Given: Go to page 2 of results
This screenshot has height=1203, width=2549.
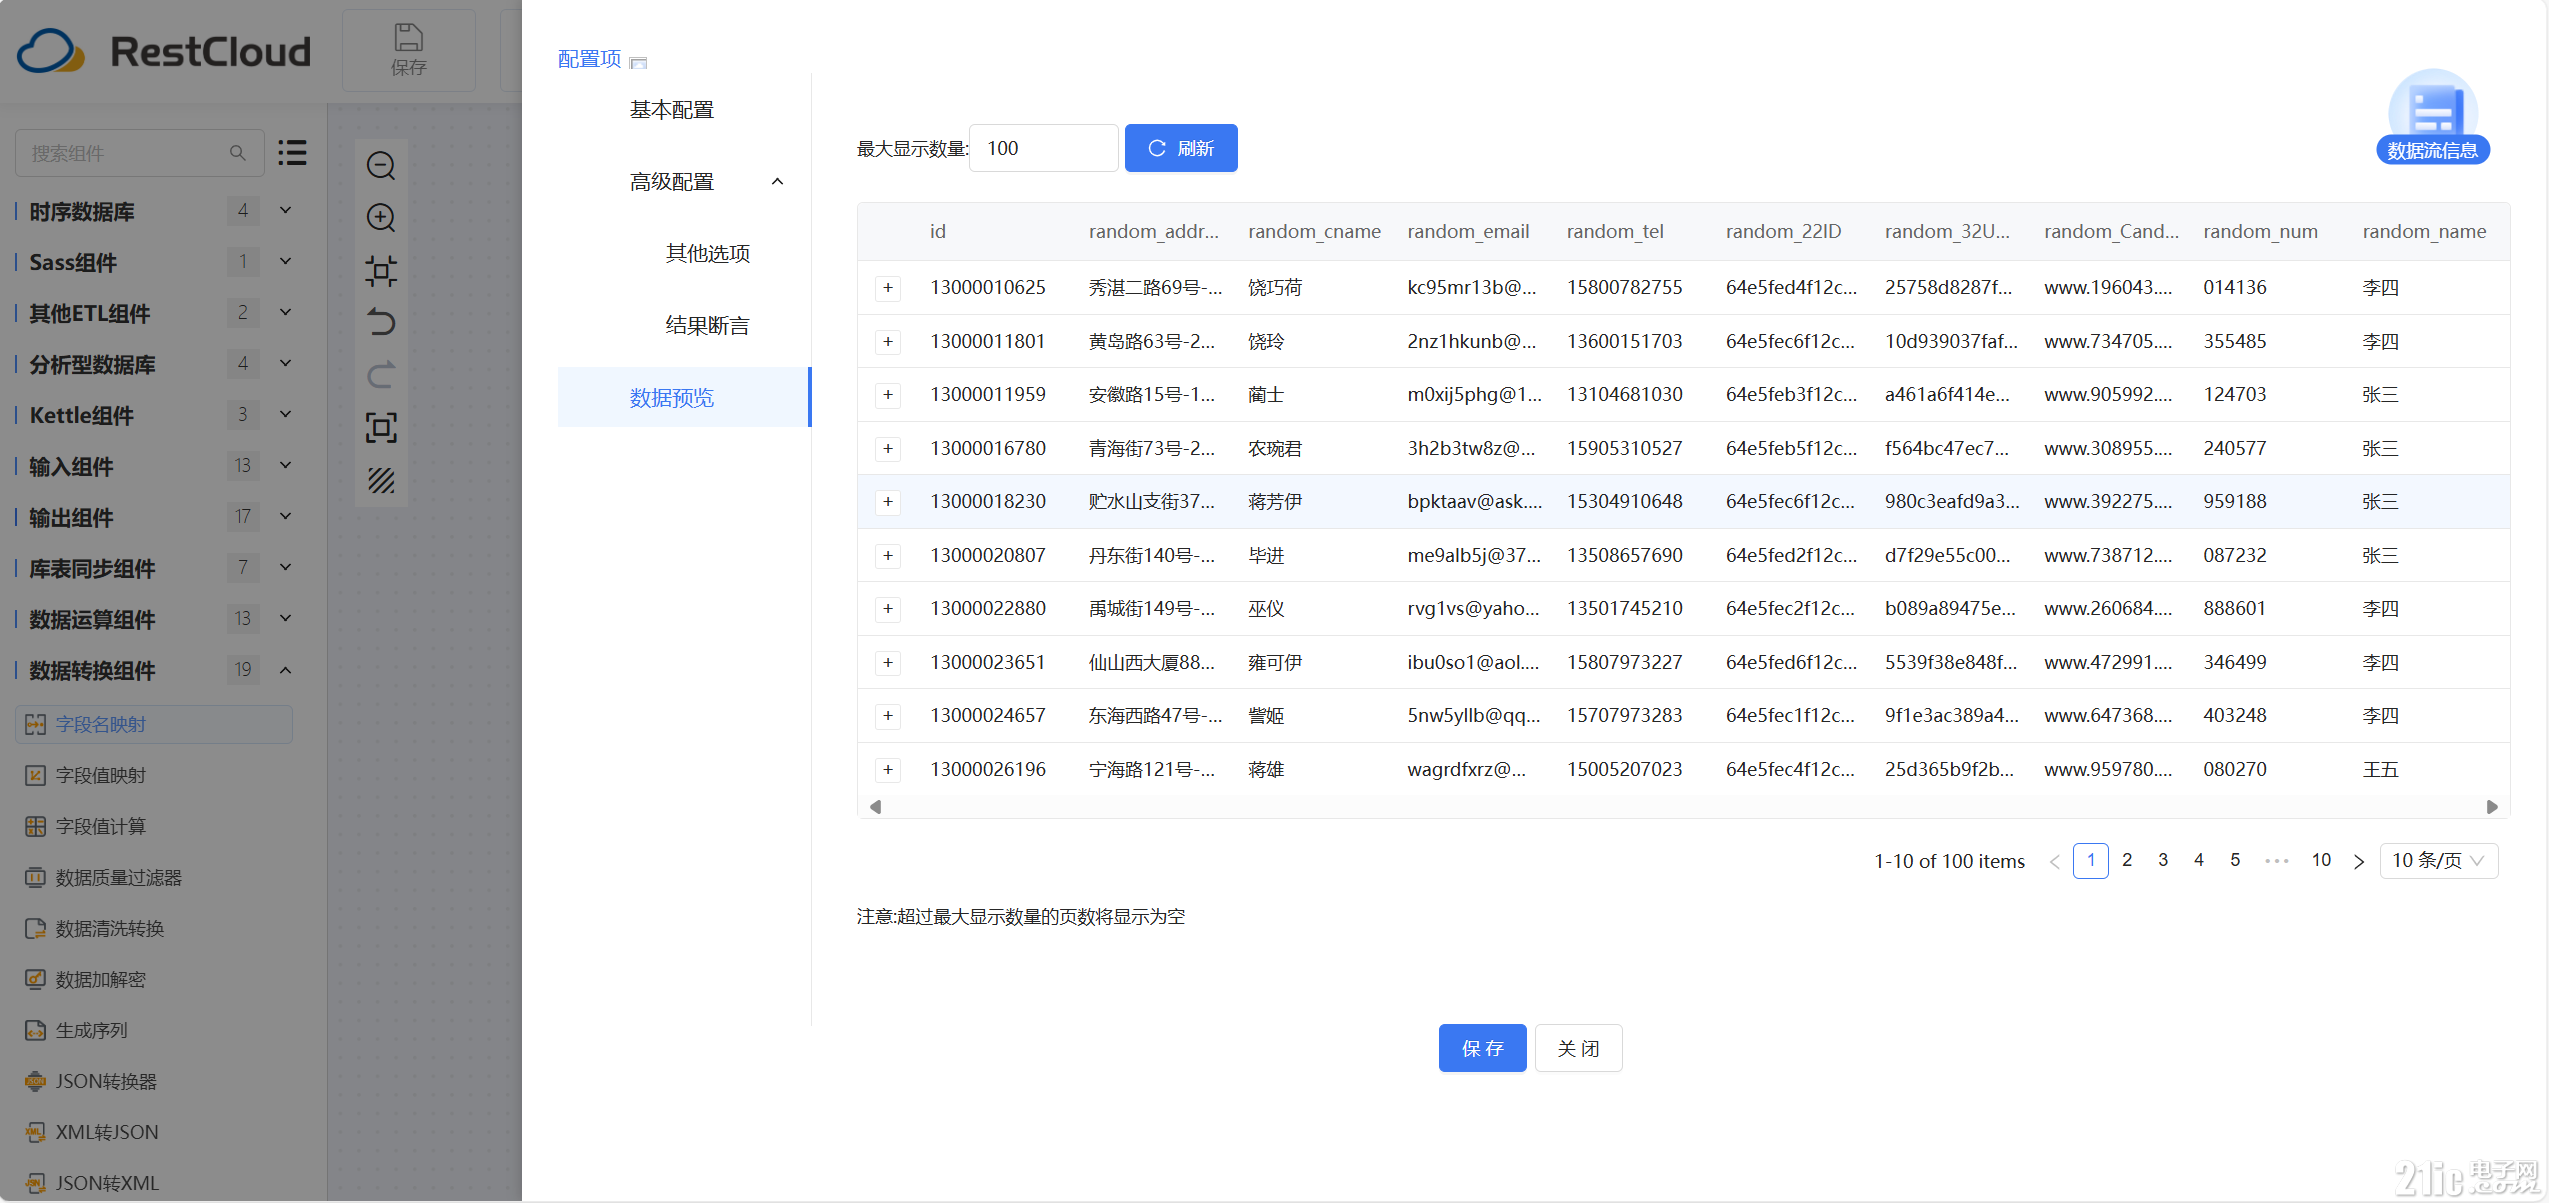Looking at the screenshot, I should pyautogui.click(x=2127, y=860).
